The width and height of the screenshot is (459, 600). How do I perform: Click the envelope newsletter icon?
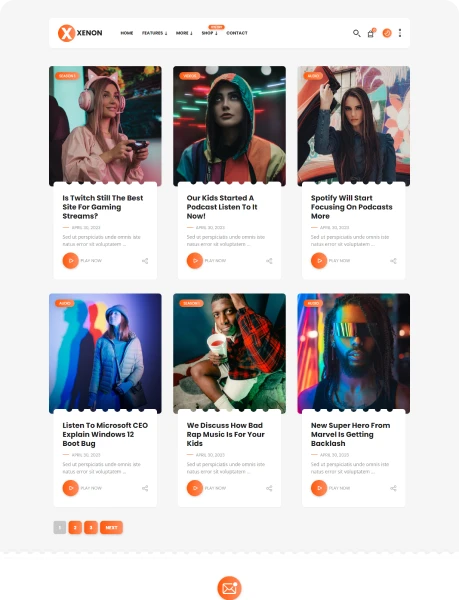(x=229, y=588)
